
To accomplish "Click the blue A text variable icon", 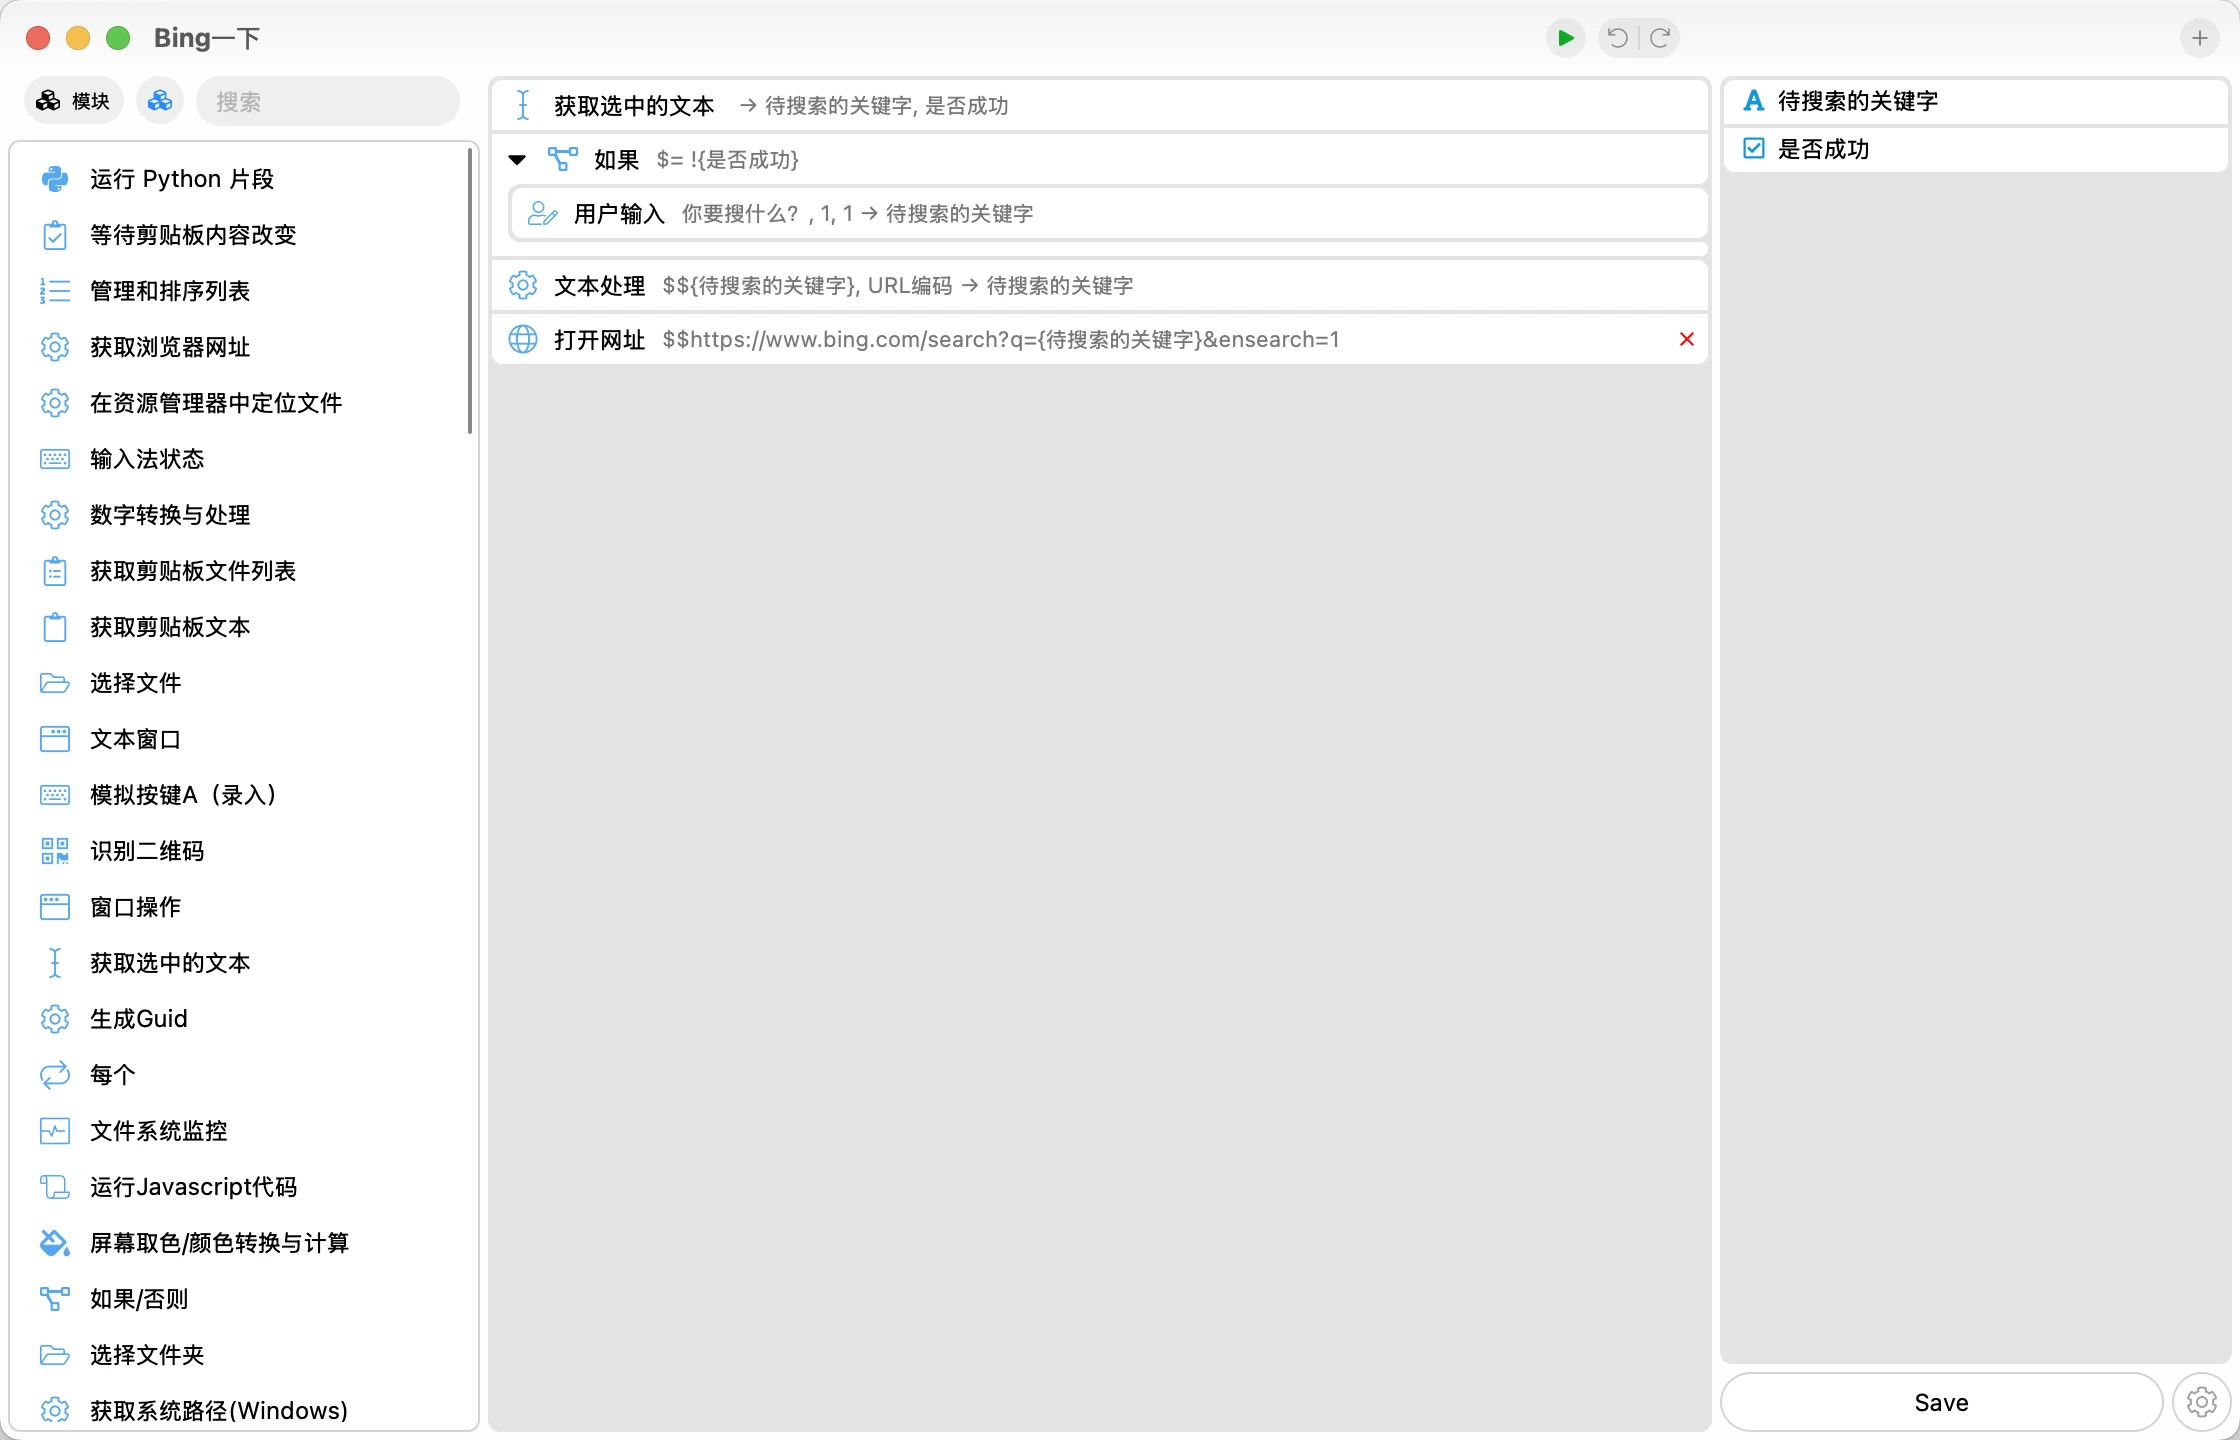I will [x=1753, y=101].
